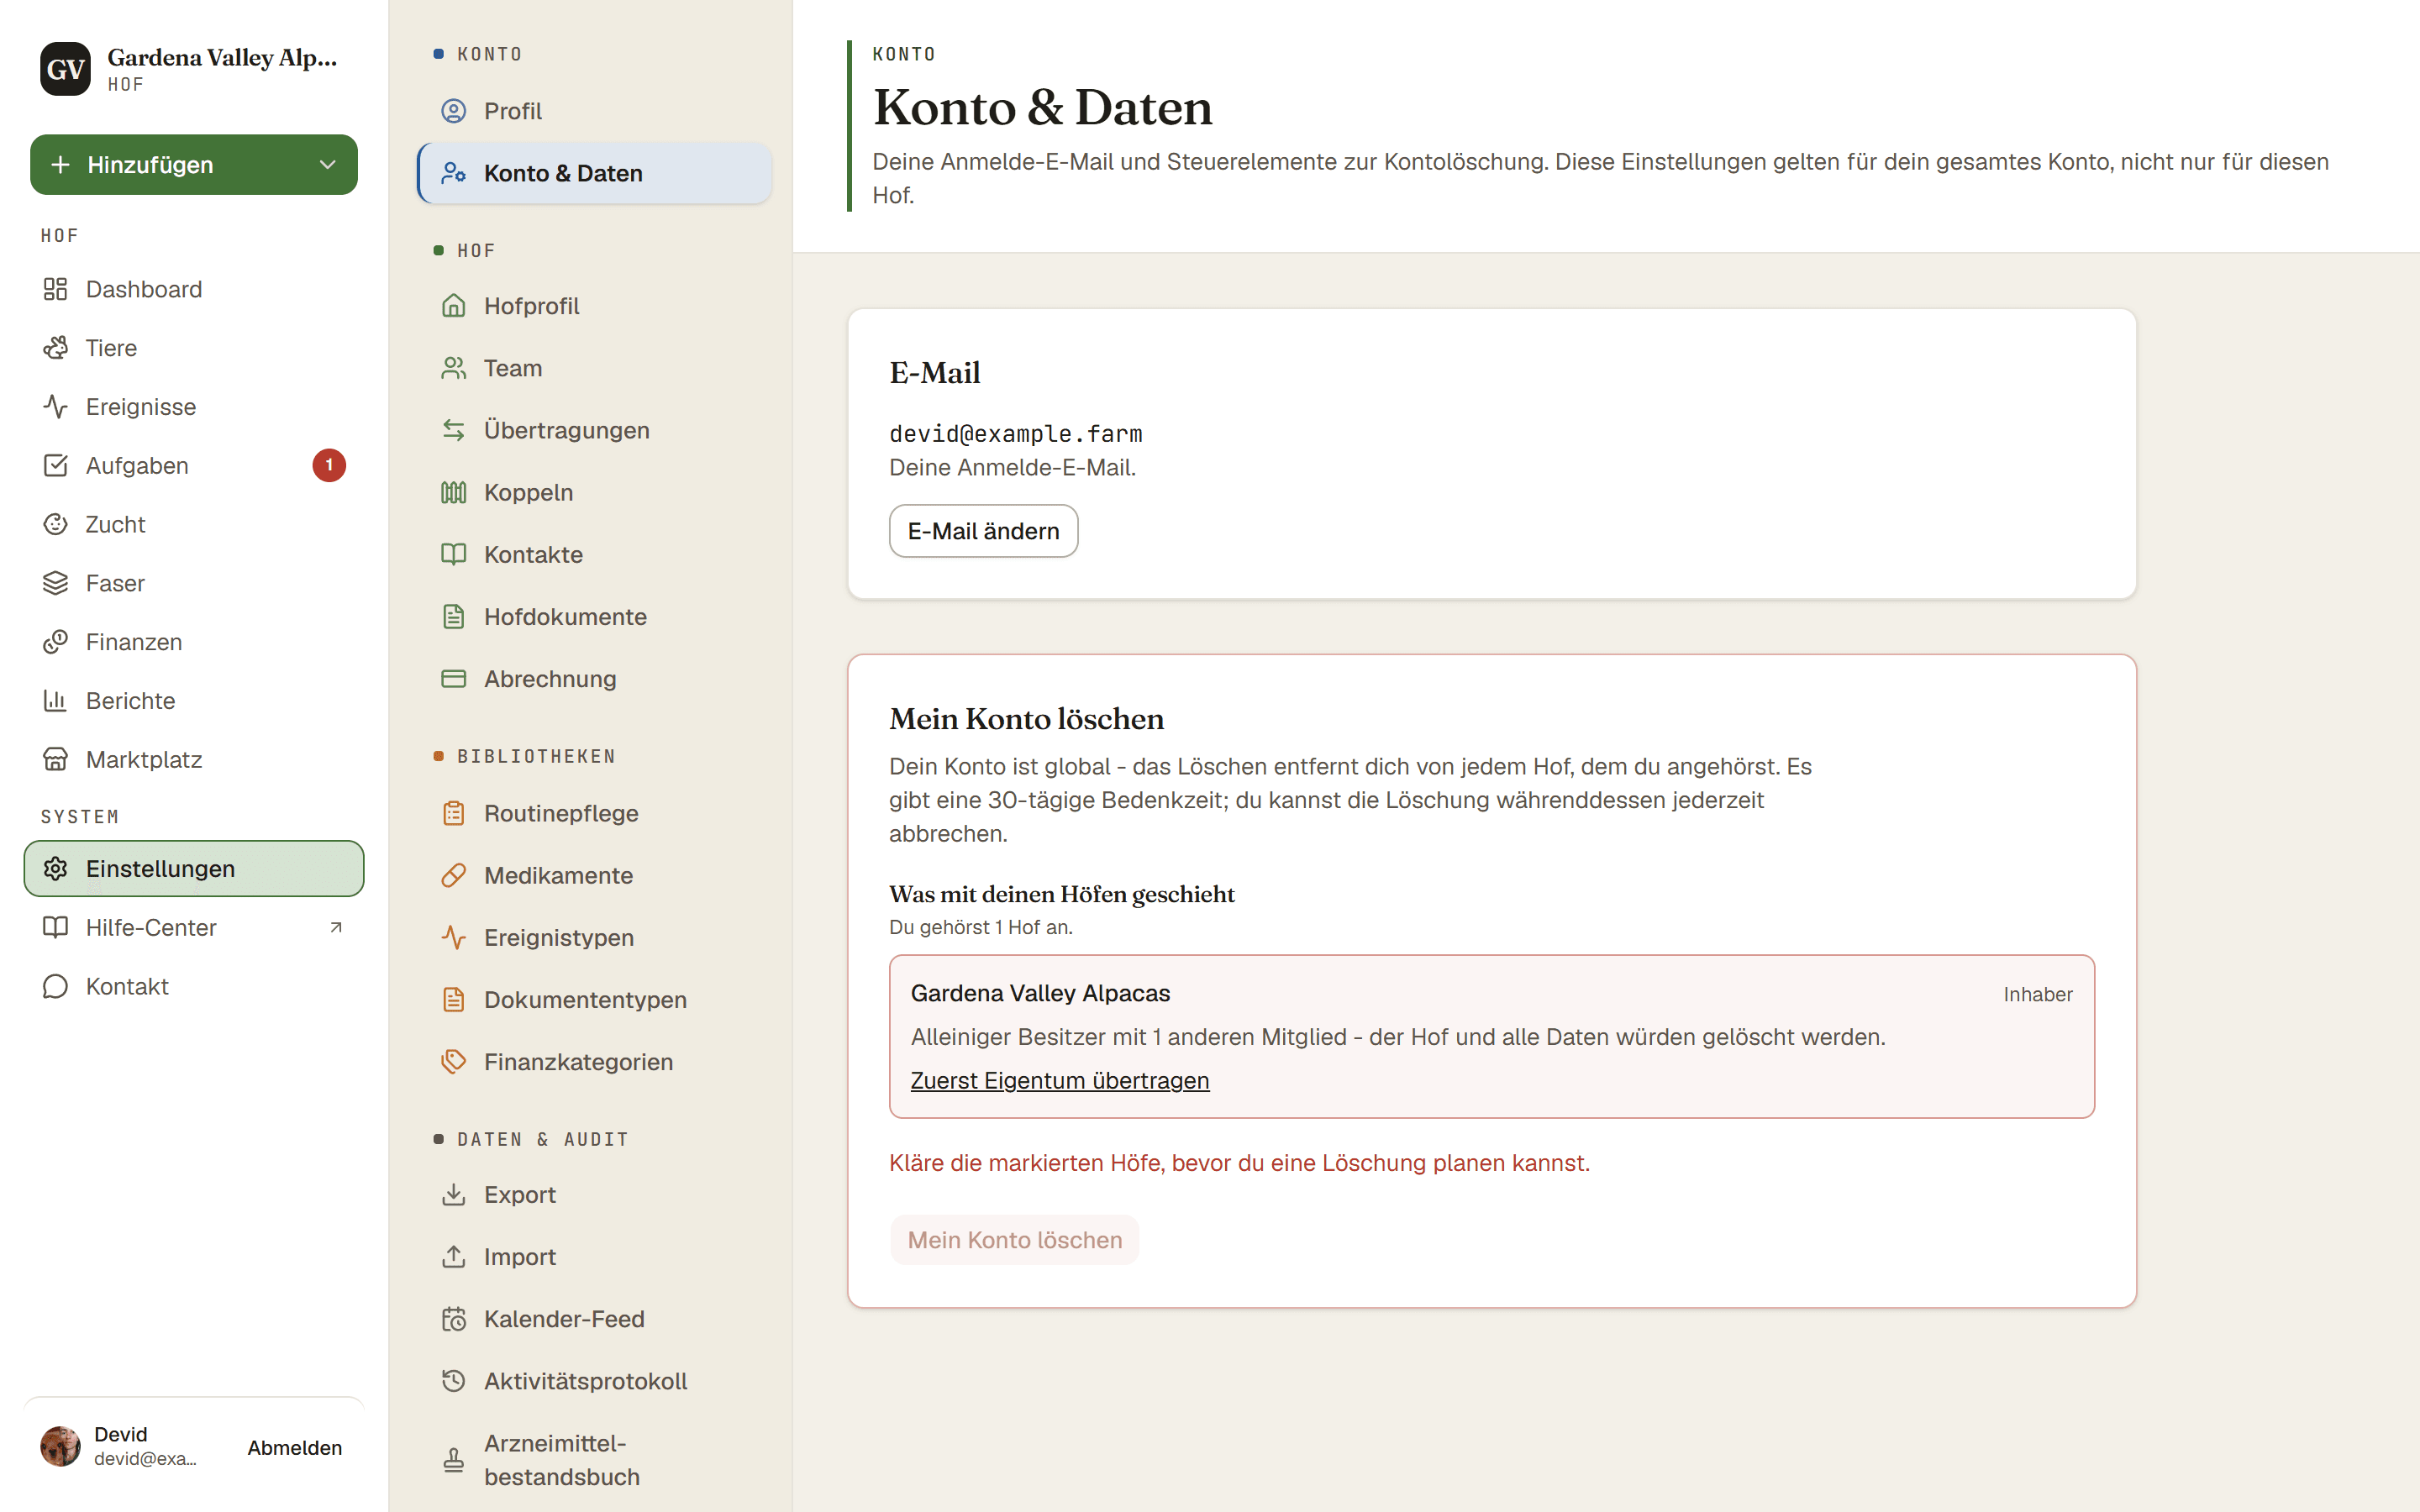Viewport: 2420px width, 1512px height.
Task: Click the Arzneimittelbestandbuch stamp icon
Action: coord(454,1460)
